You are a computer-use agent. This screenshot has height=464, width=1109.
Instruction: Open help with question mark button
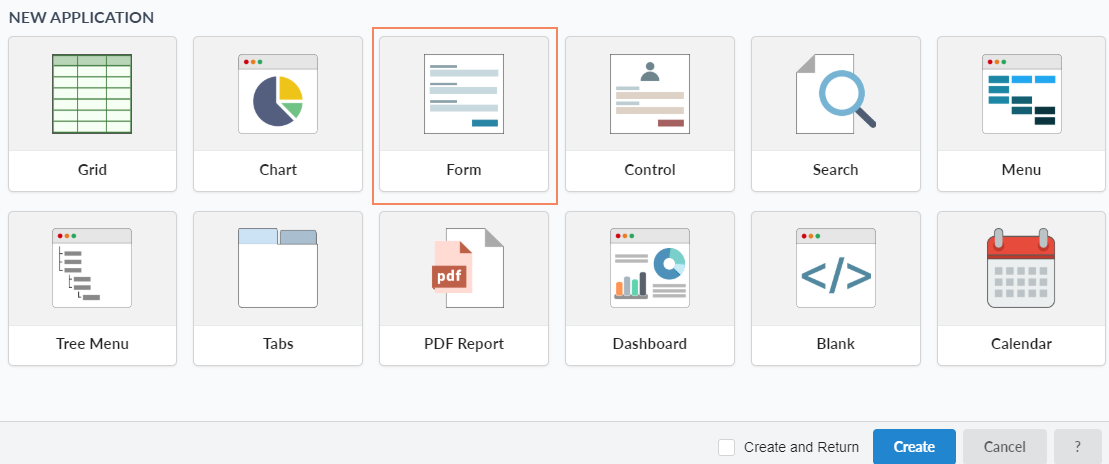click(1077, 447)
